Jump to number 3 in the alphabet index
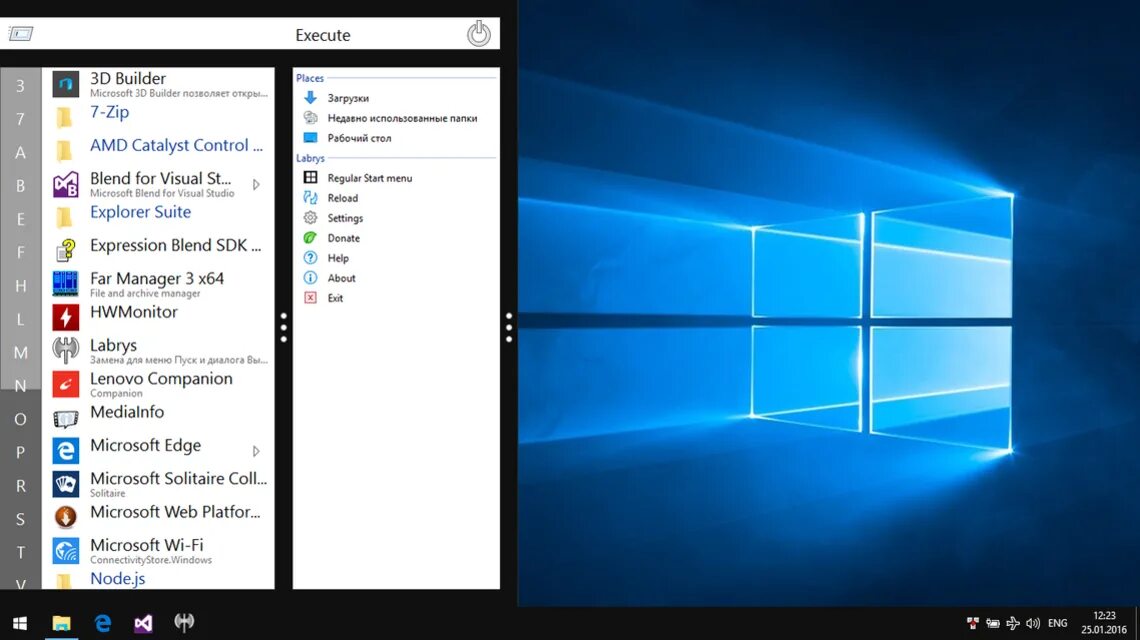This screenshot has height=640, width=1140. (x=20, y=86)
